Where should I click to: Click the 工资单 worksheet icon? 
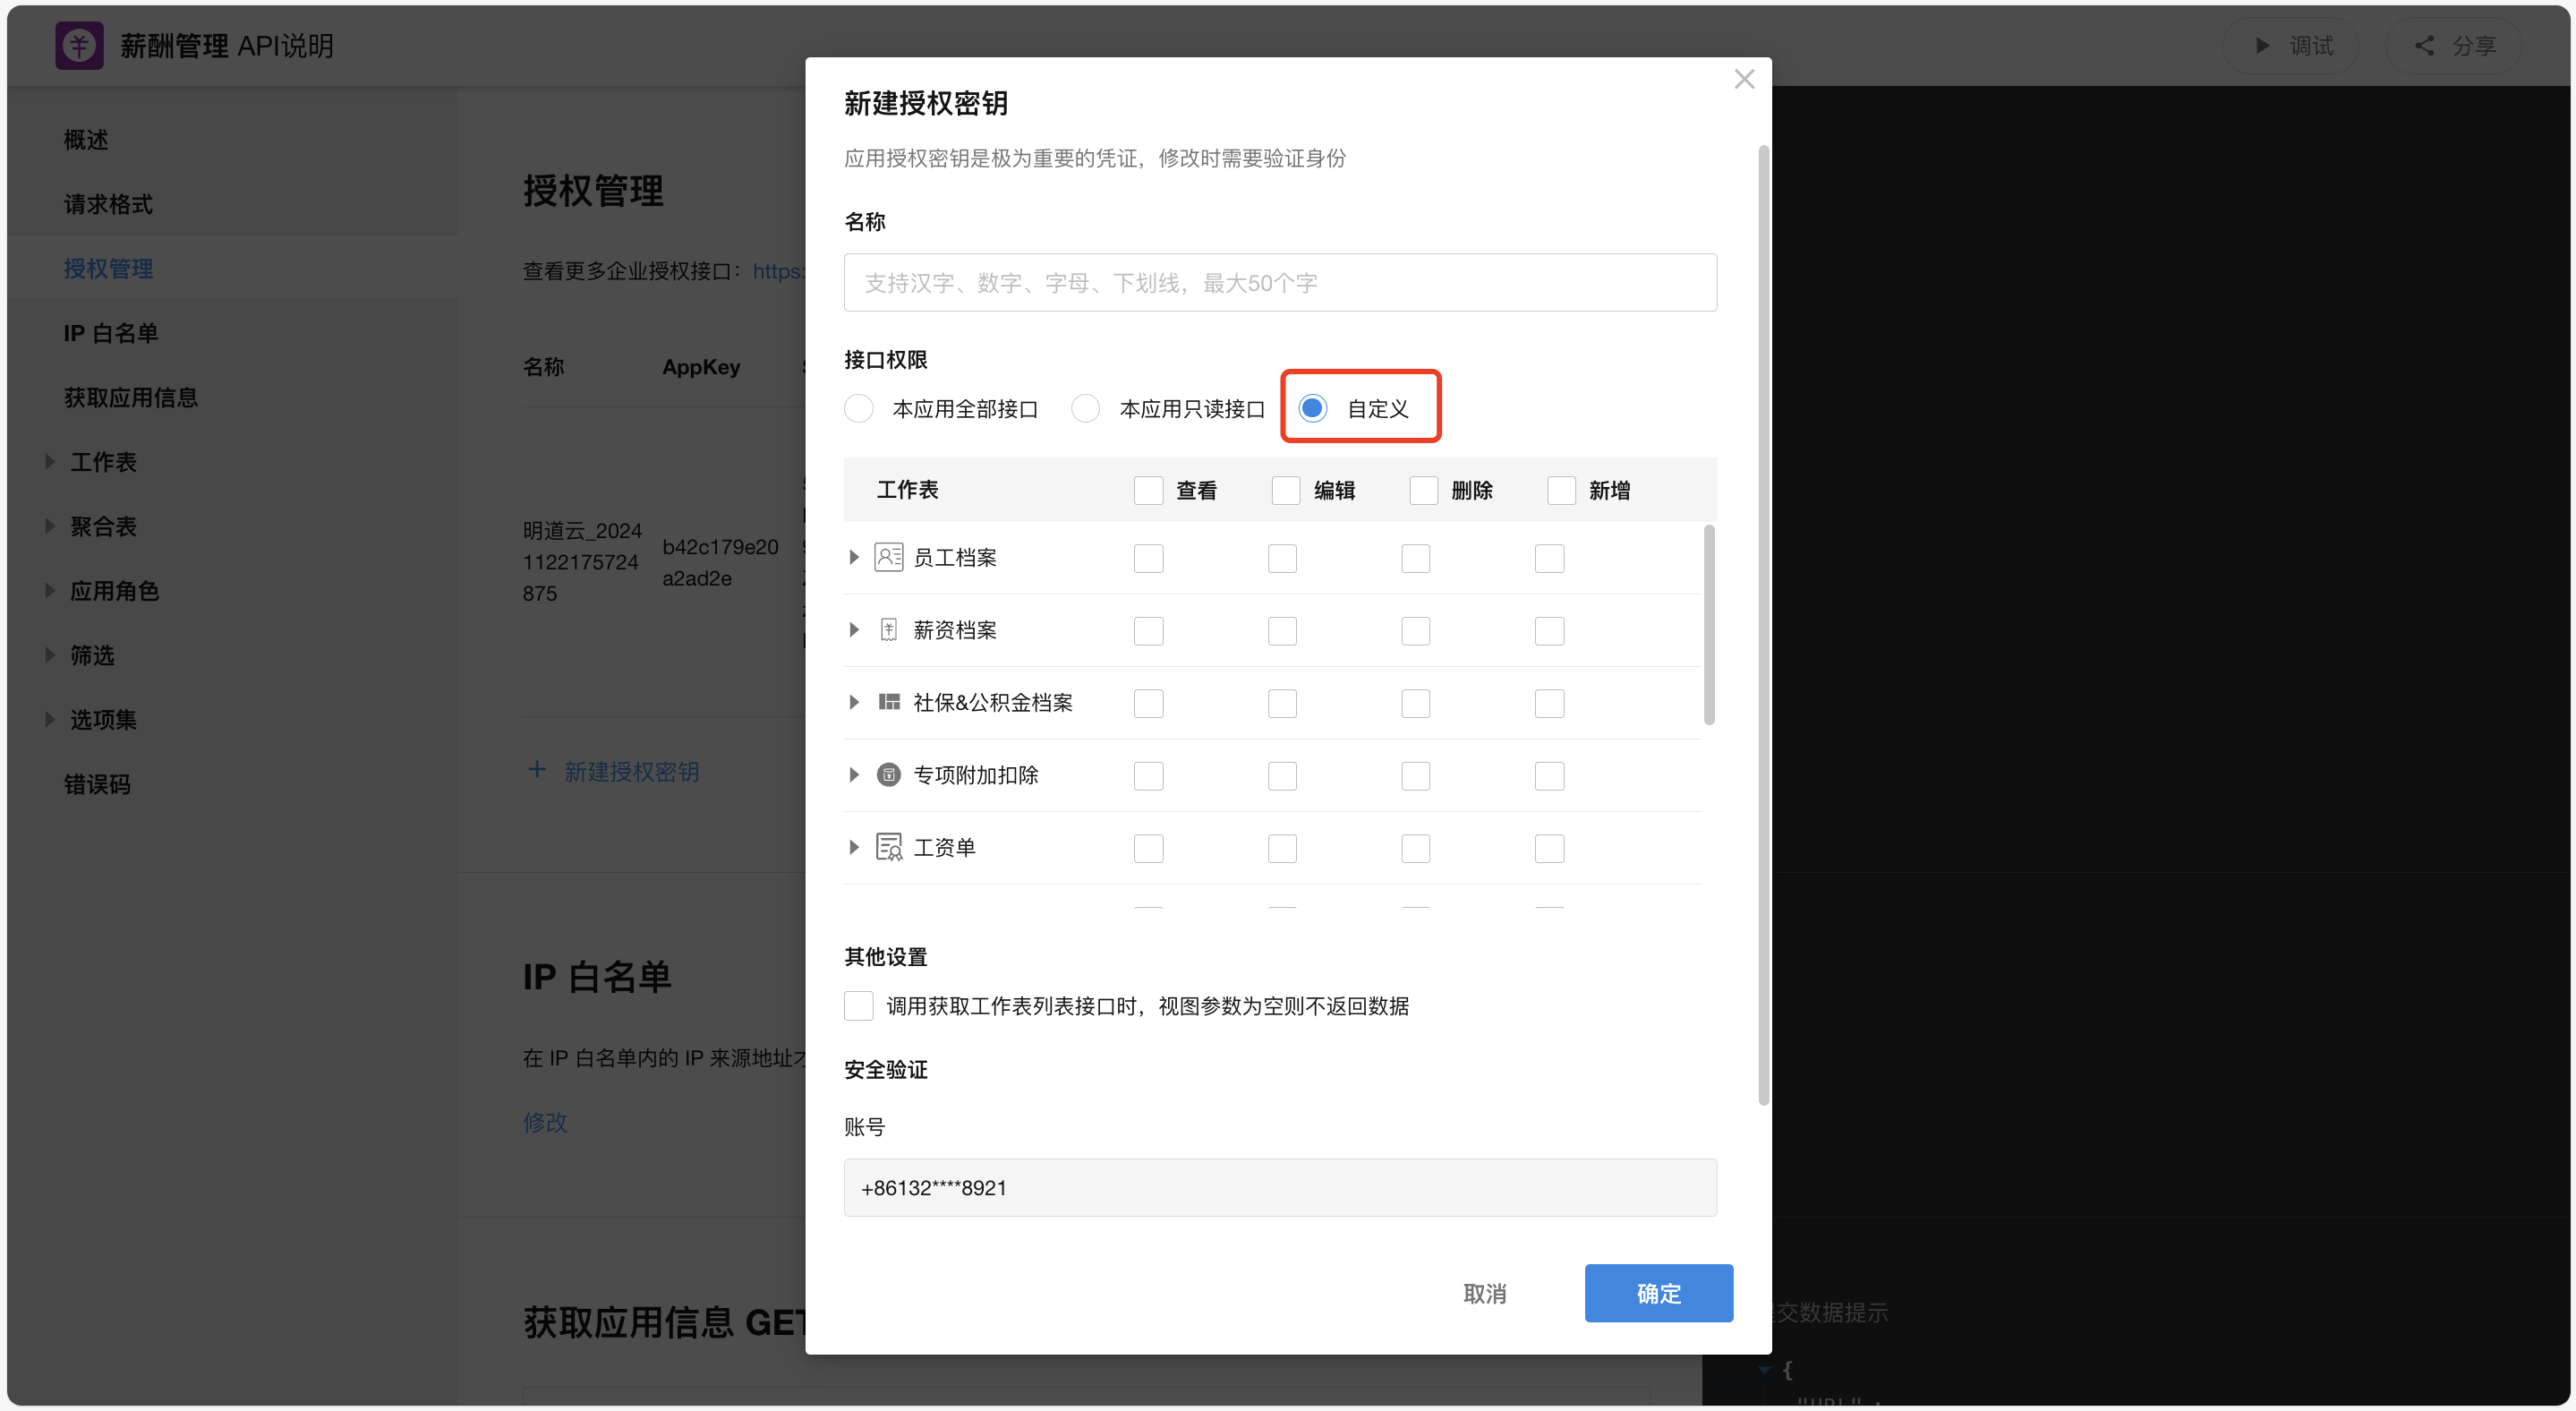click(x=888, y=847)
